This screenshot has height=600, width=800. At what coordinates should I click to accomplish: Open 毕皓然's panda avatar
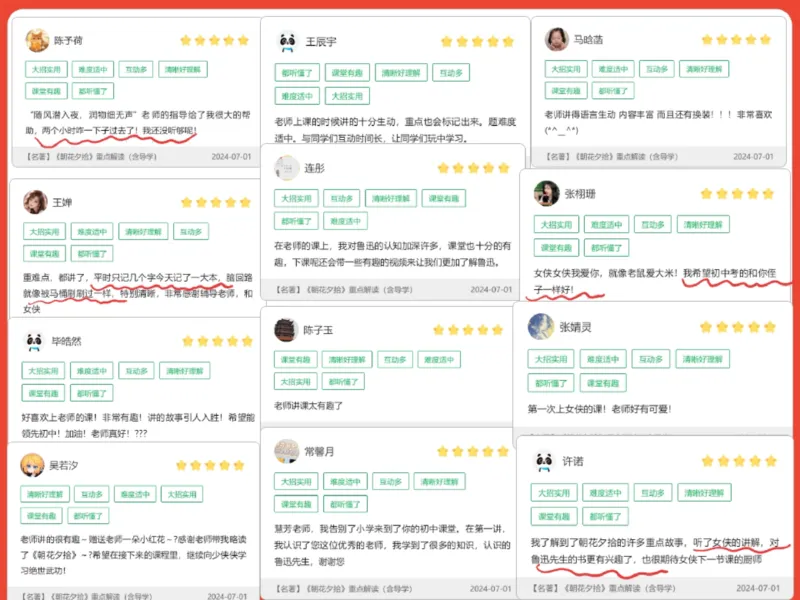(34, 341)
